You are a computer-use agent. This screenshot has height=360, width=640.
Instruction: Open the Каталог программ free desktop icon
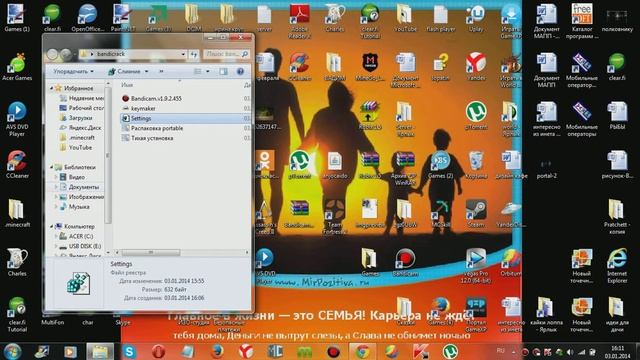[582, 20]
